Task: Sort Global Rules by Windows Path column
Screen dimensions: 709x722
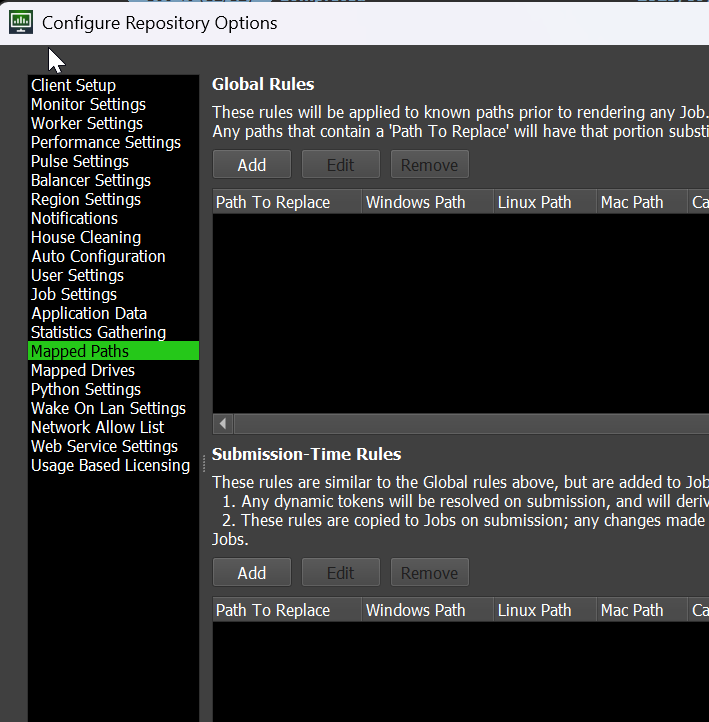Action: 416,202
